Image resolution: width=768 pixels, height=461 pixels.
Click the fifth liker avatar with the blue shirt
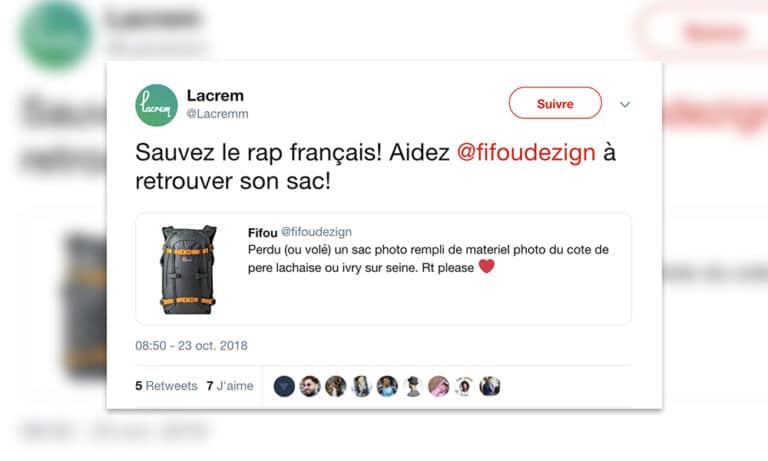click(x=387, y=387)
